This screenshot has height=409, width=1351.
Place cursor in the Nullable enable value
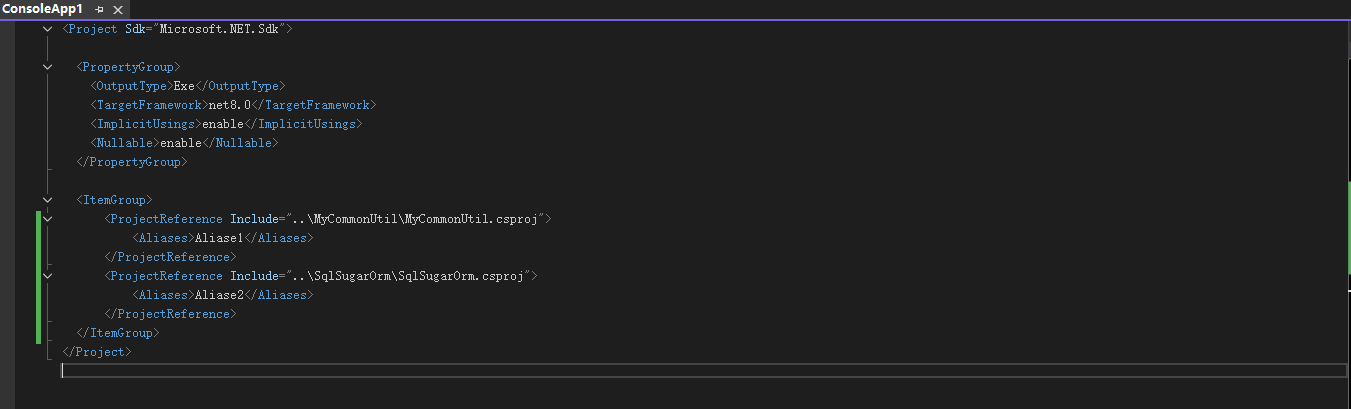tap(180, 143)
